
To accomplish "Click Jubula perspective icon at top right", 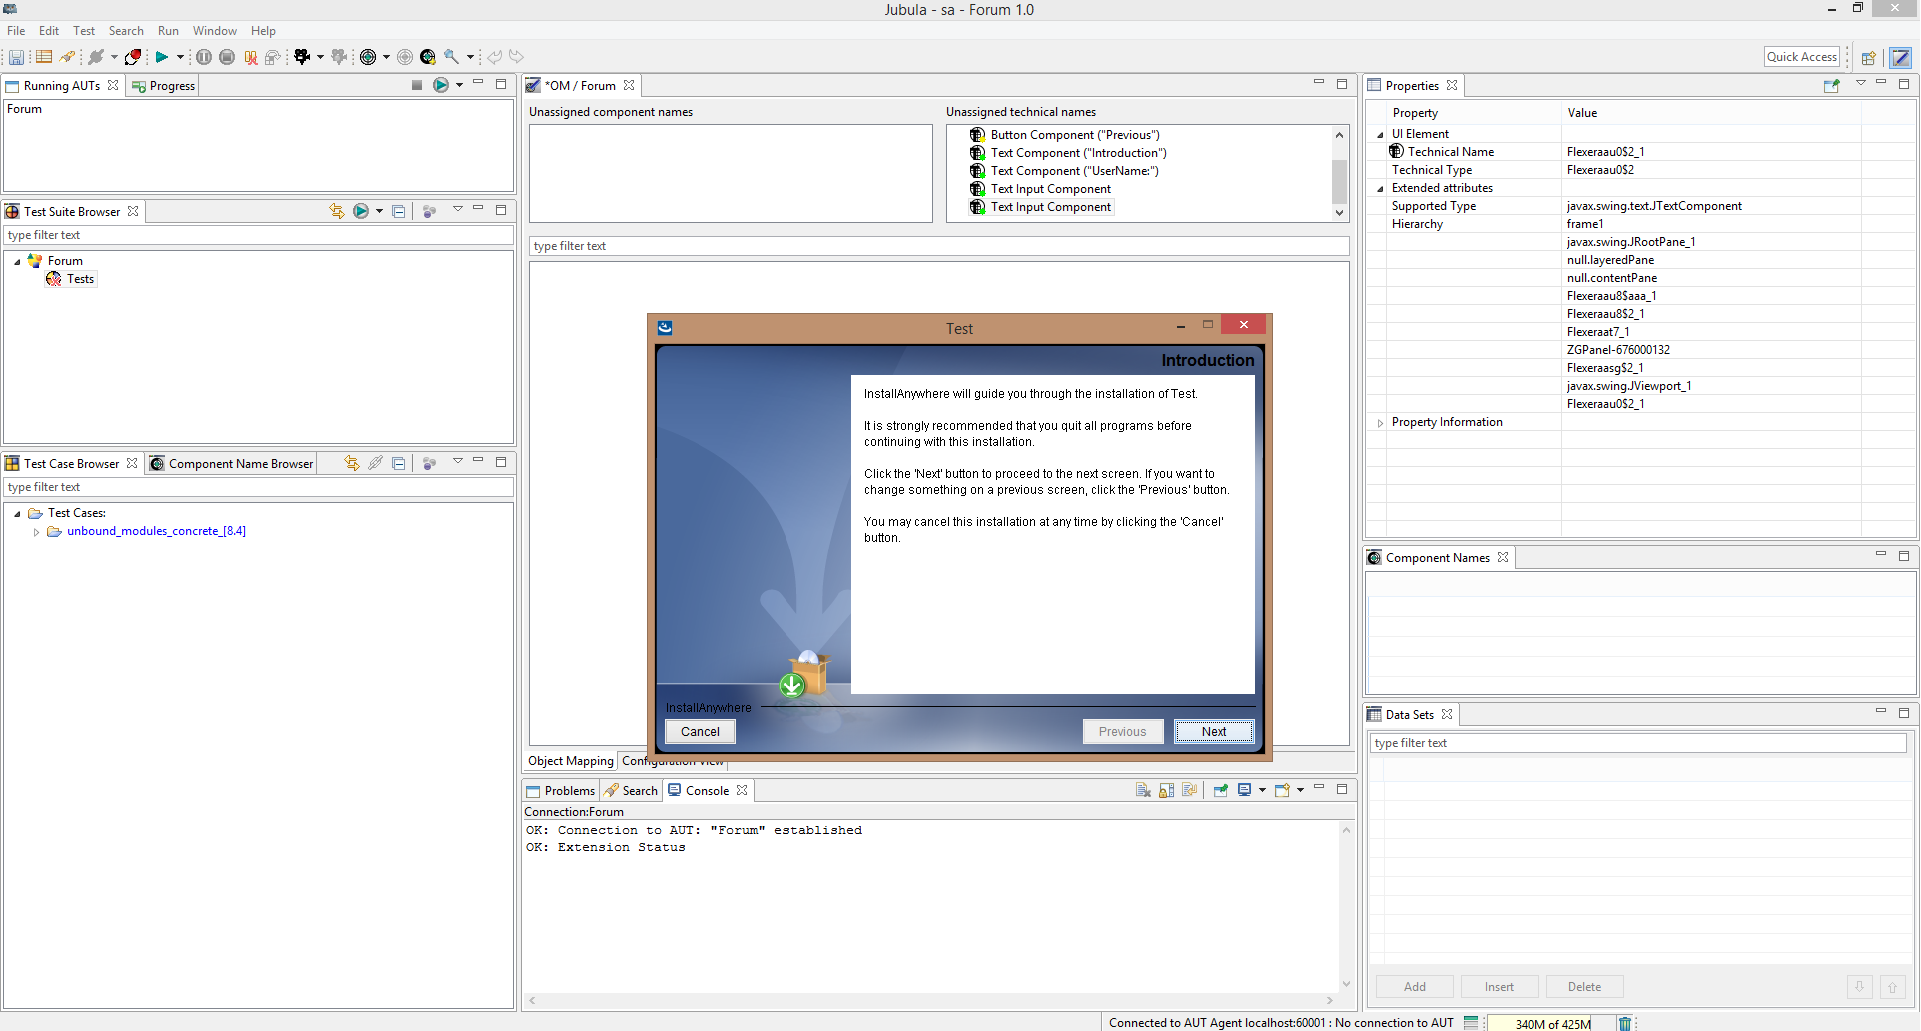I will [1901, 57].
